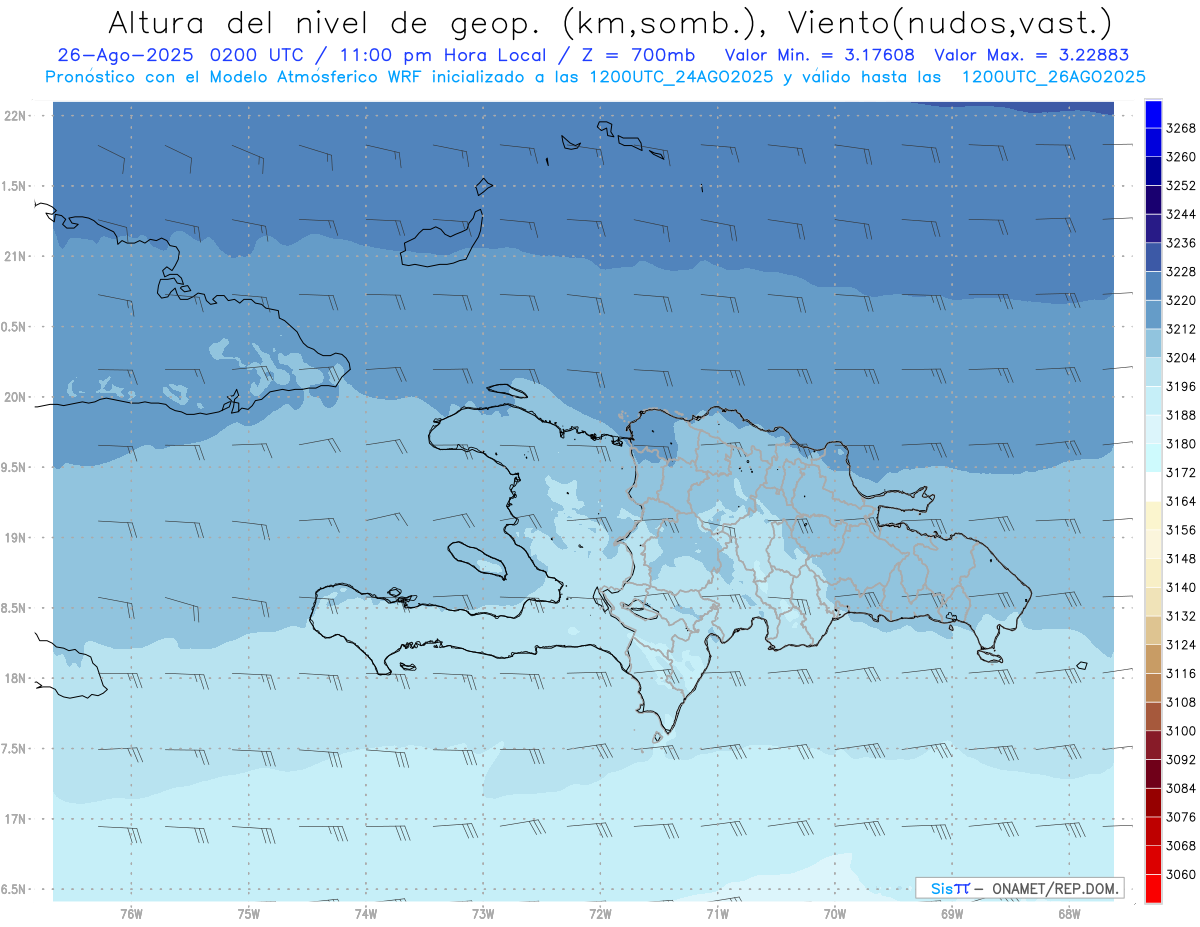Click the legend value '3132'

pos(1181,616)
